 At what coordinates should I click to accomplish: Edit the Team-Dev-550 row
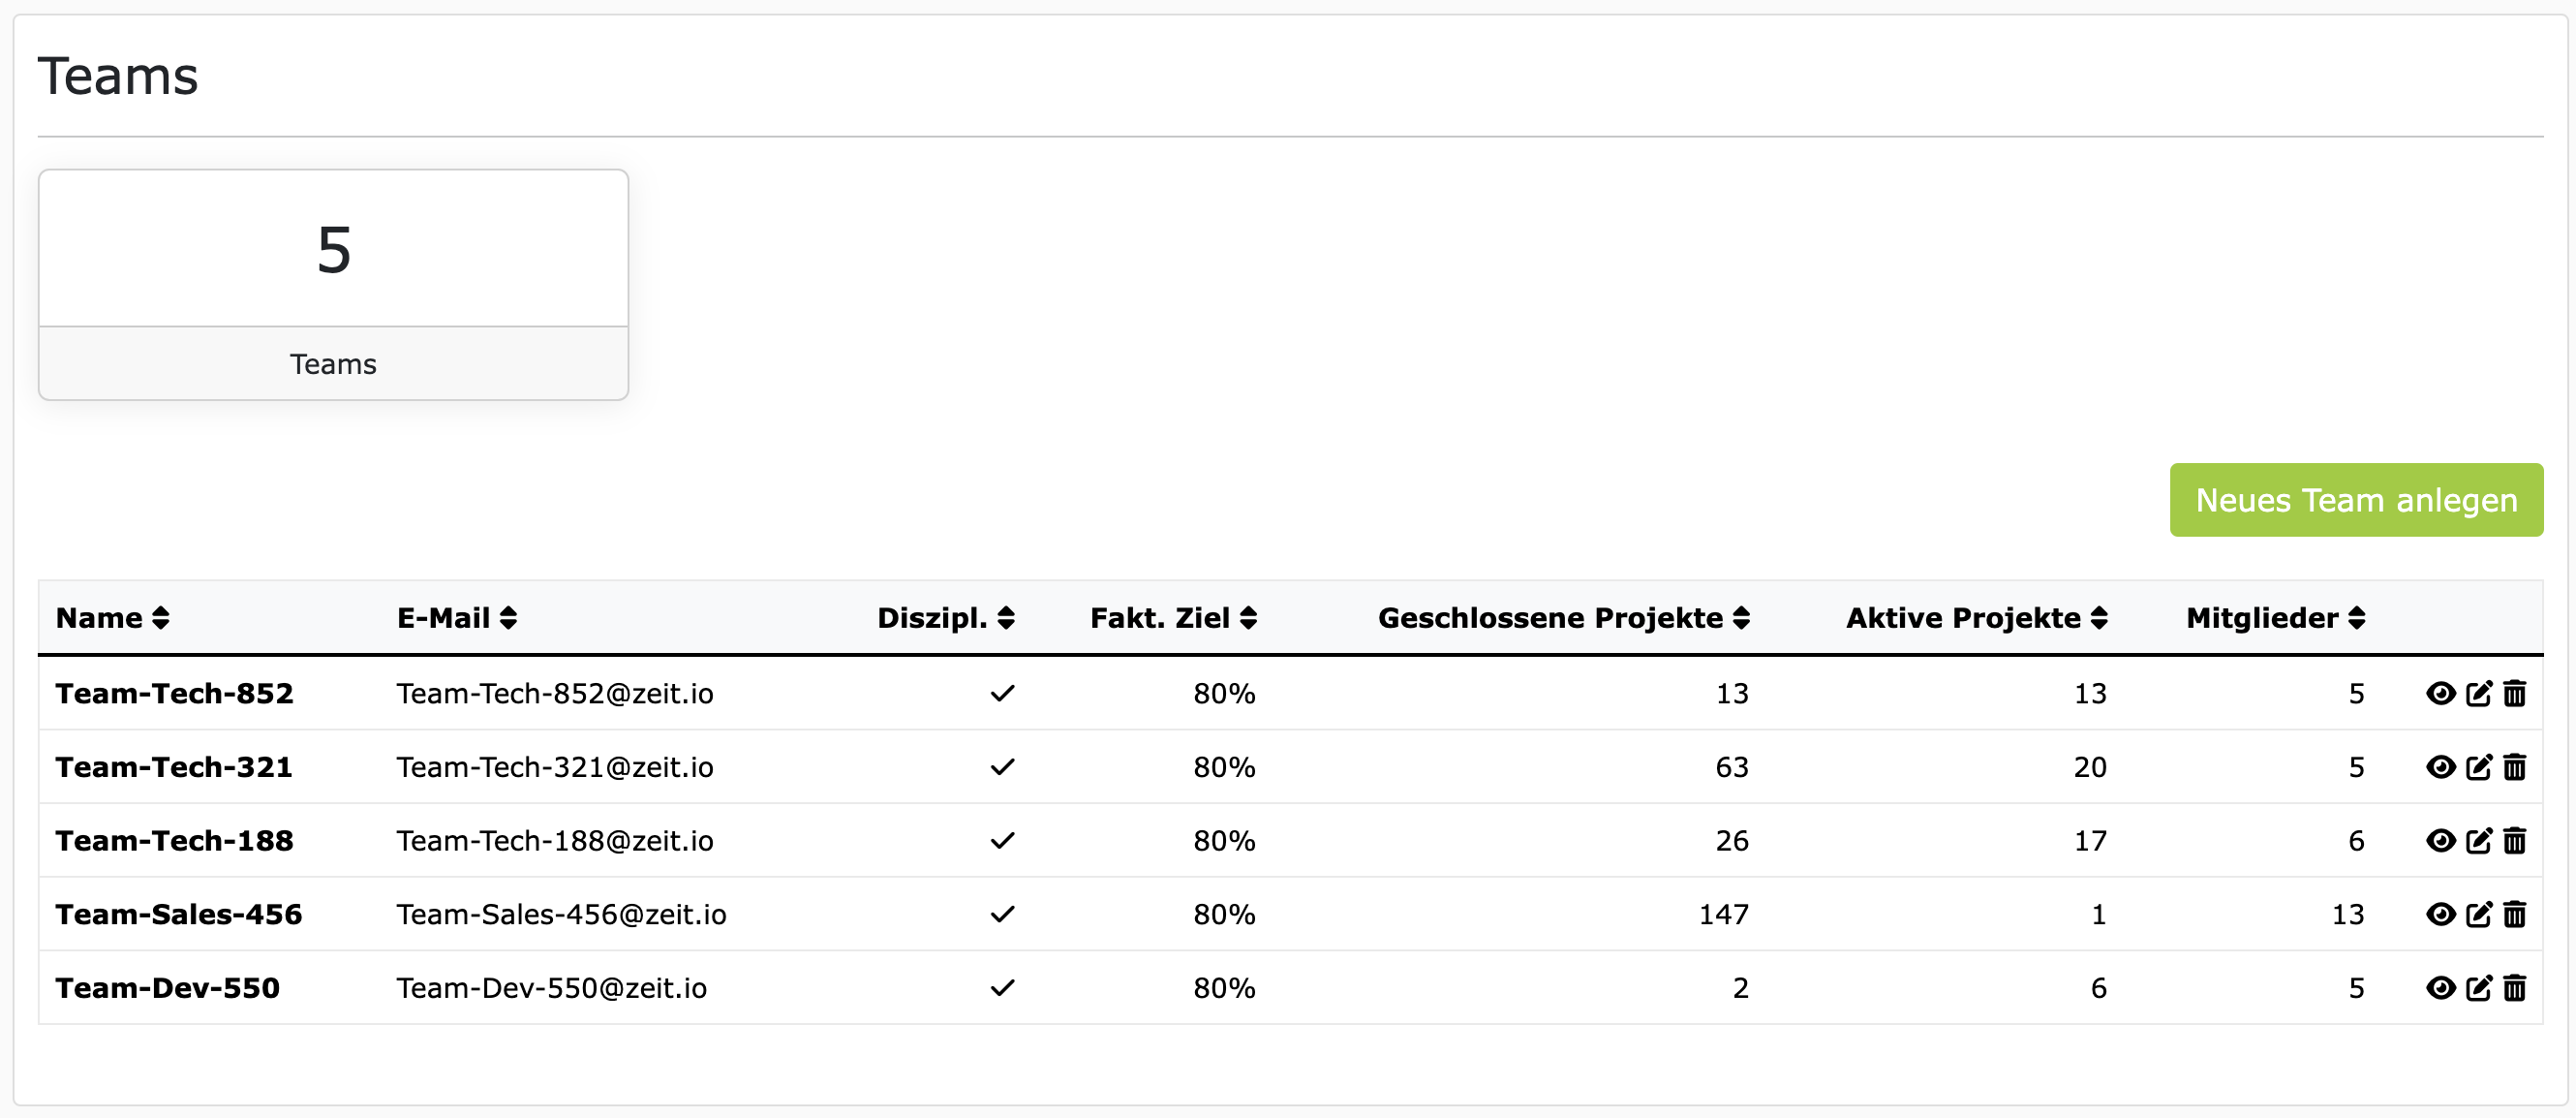click(x=2478, y=988)
